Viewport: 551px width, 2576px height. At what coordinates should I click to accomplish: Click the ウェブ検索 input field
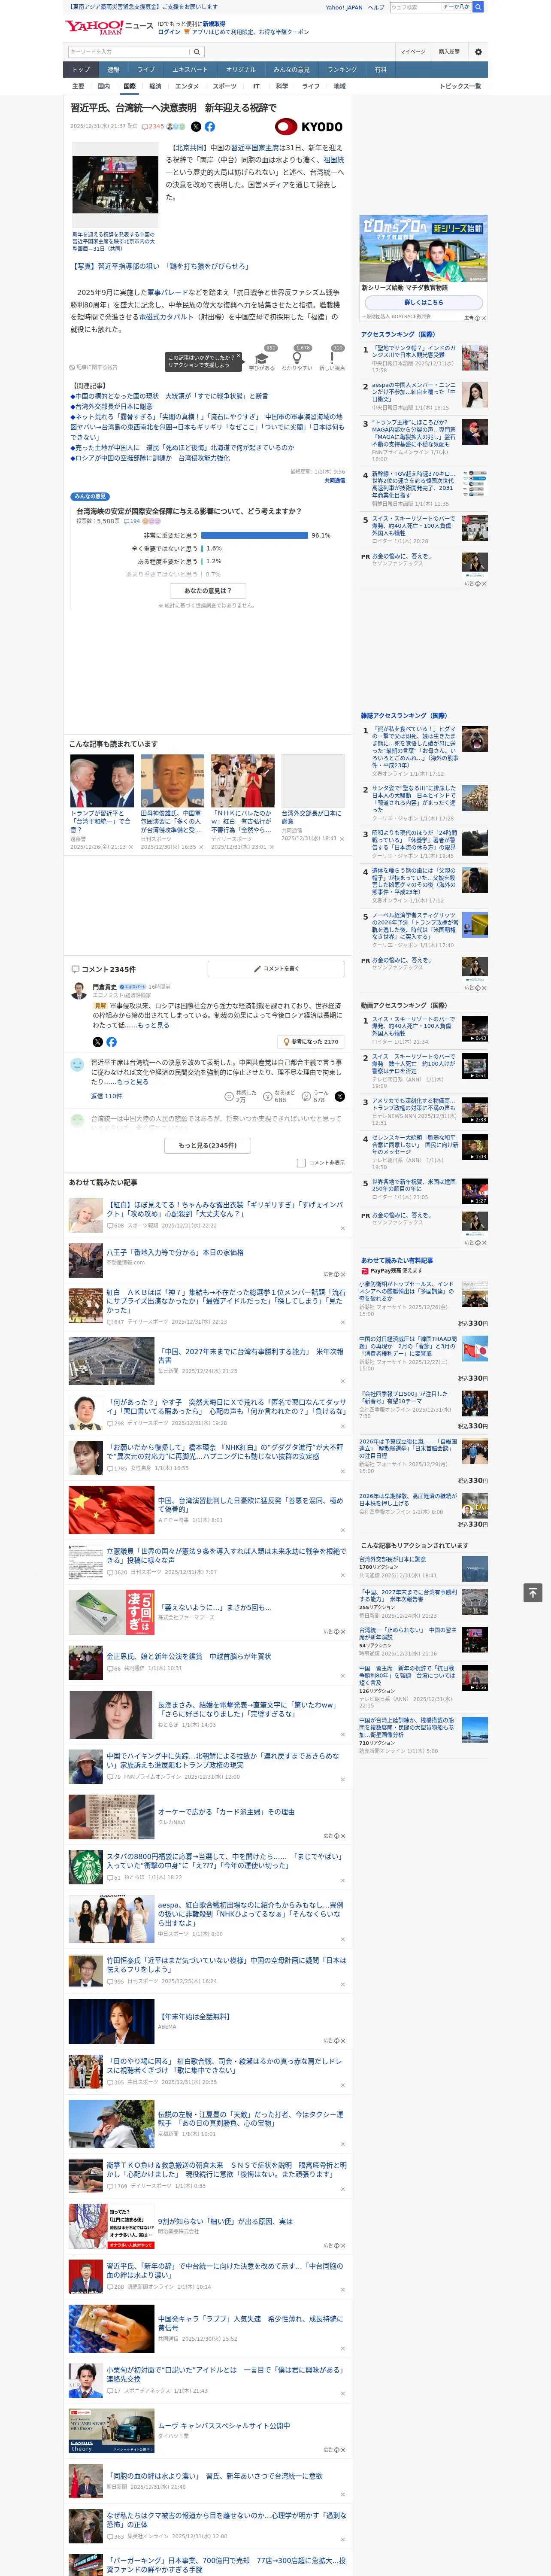point(415,7)
